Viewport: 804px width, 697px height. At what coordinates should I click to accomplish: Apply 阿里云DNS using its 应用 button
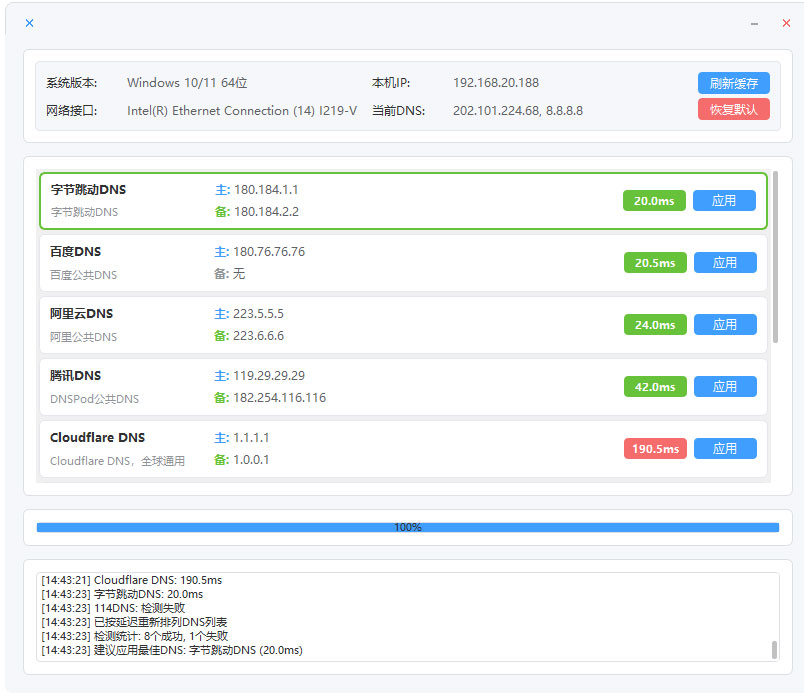tap(725, 325)
